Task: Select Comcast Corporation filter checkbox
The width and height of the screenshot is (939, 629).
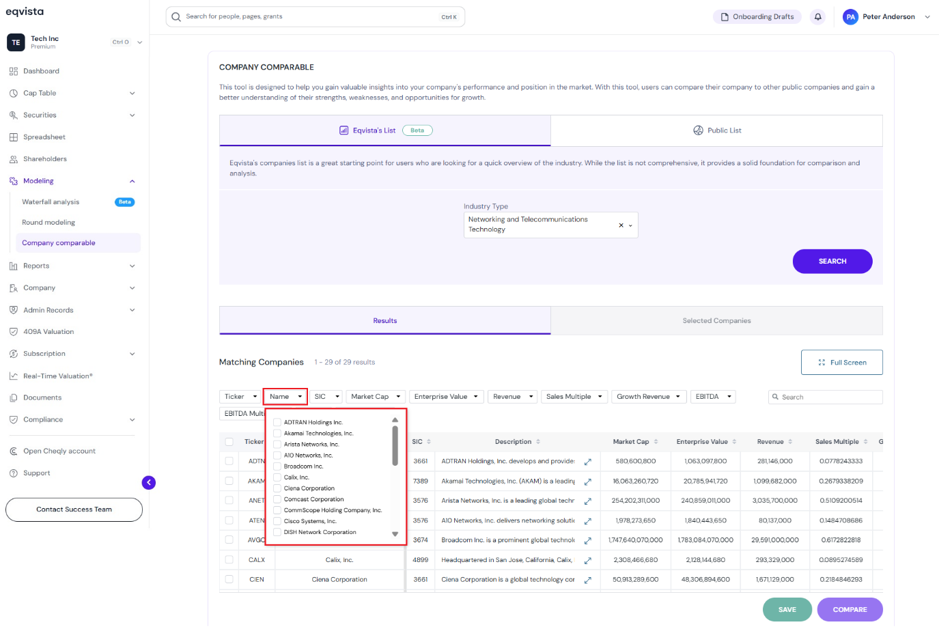Action: coord(277,499)
